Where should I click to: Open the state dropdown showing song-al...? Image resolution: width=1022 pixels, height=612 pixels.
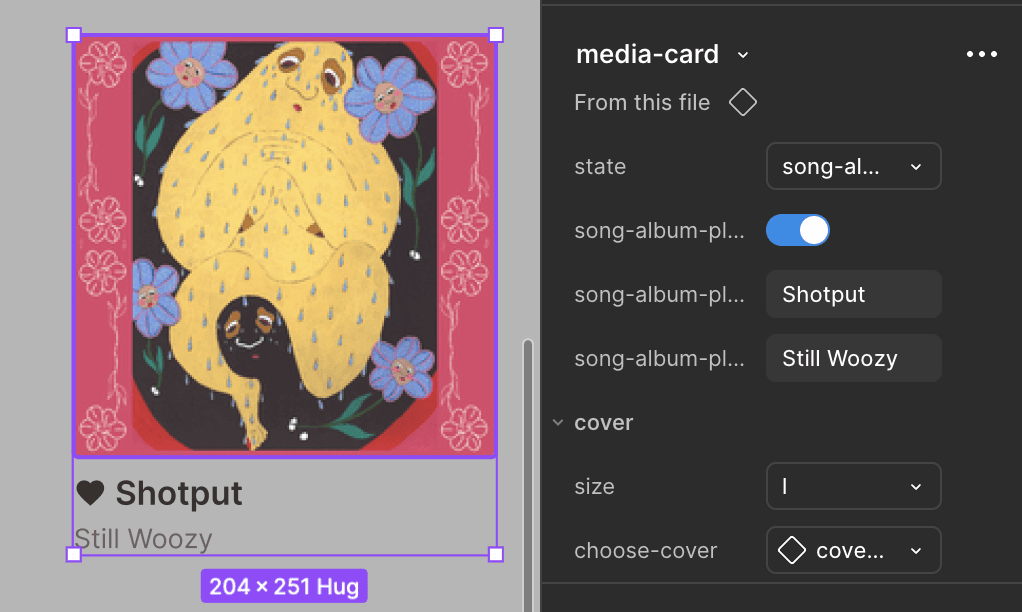click(x=853, y=166)
